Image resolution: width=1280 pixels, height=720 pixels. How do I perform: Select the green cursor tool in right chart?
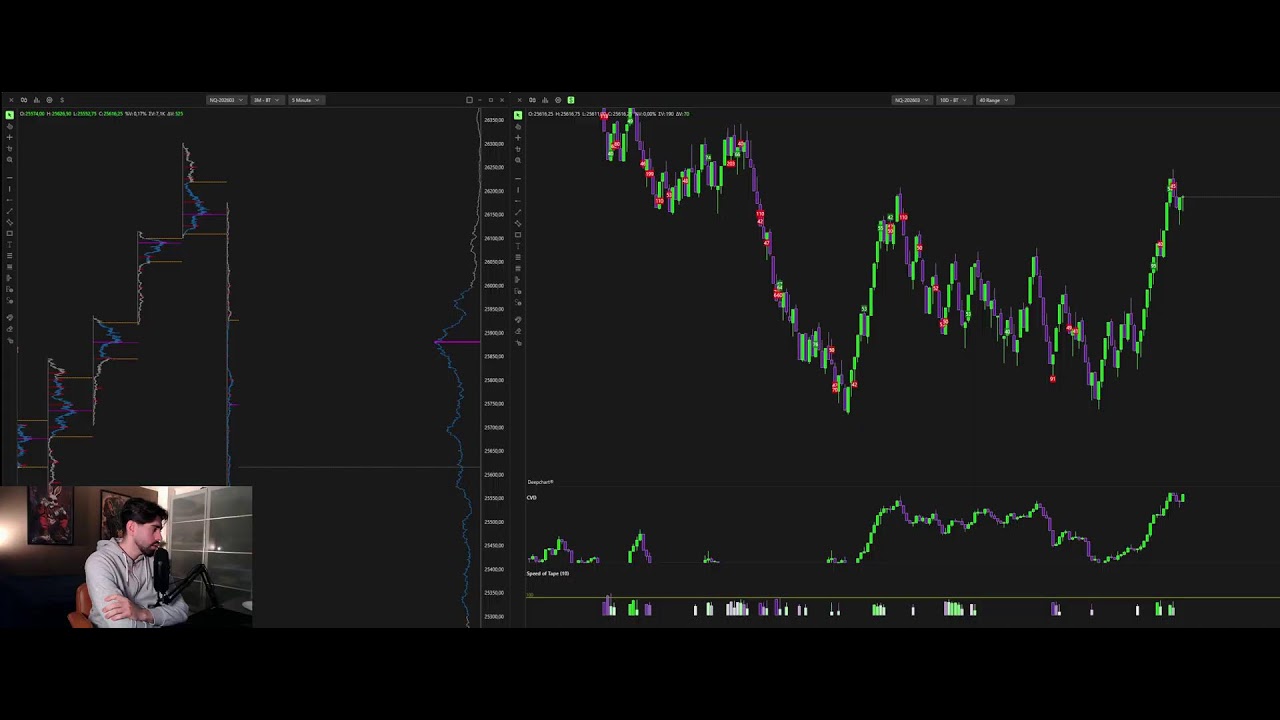(x=518, y=115)
